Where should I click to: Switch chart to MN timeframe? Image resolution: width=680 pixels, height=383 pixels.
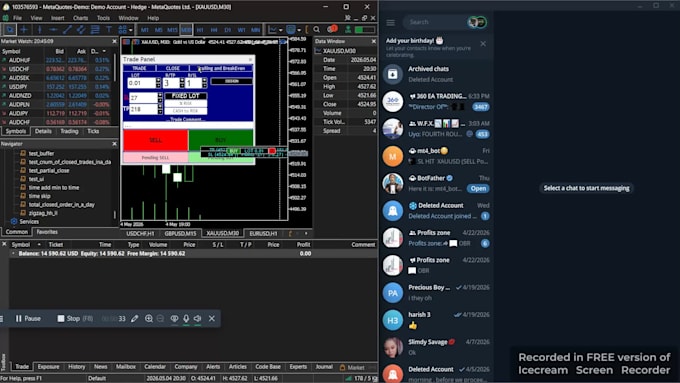pyautogui.click(x=255, y=30)
